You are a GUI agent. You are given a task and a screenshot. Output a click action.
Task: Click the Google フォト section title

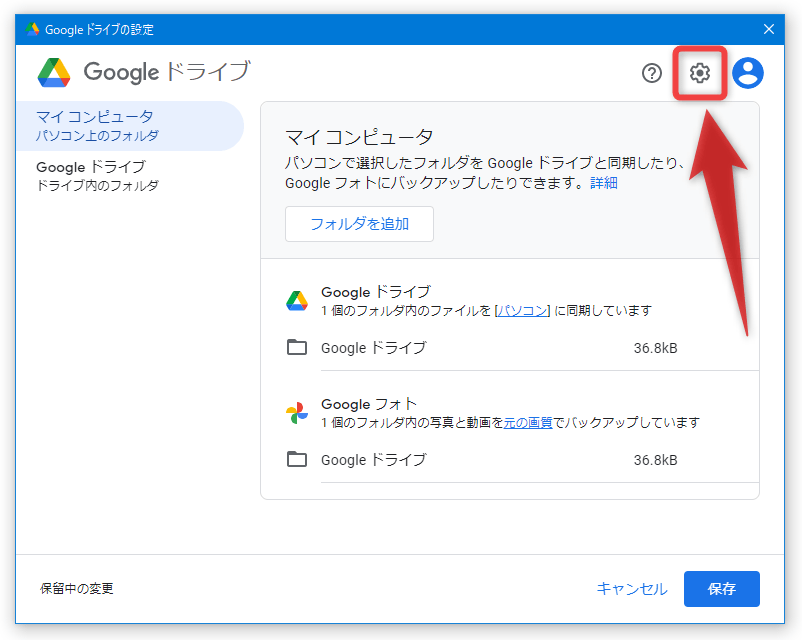(369, 404)
